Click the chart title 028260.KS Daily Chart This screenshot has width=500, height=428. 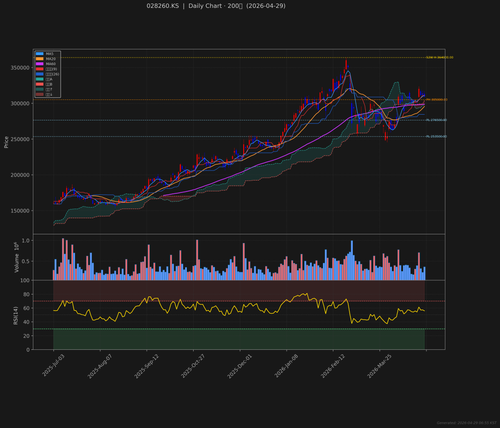coord(216,6)
